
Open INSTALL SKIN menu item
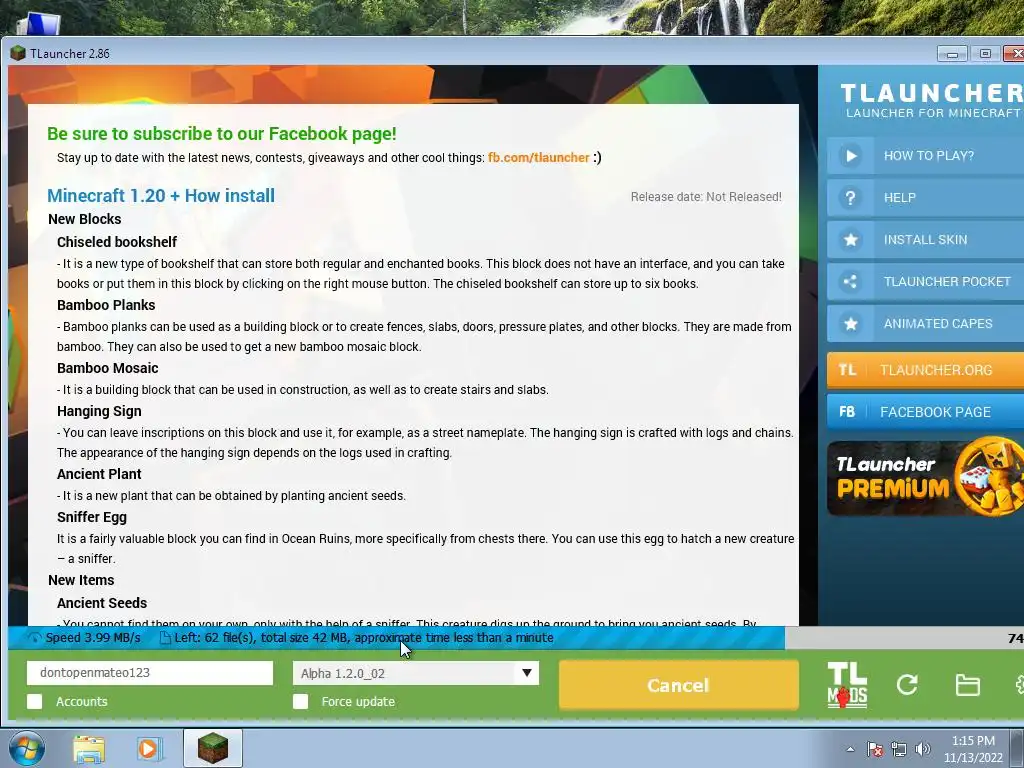pyautogui.click(x=925, y=240)
